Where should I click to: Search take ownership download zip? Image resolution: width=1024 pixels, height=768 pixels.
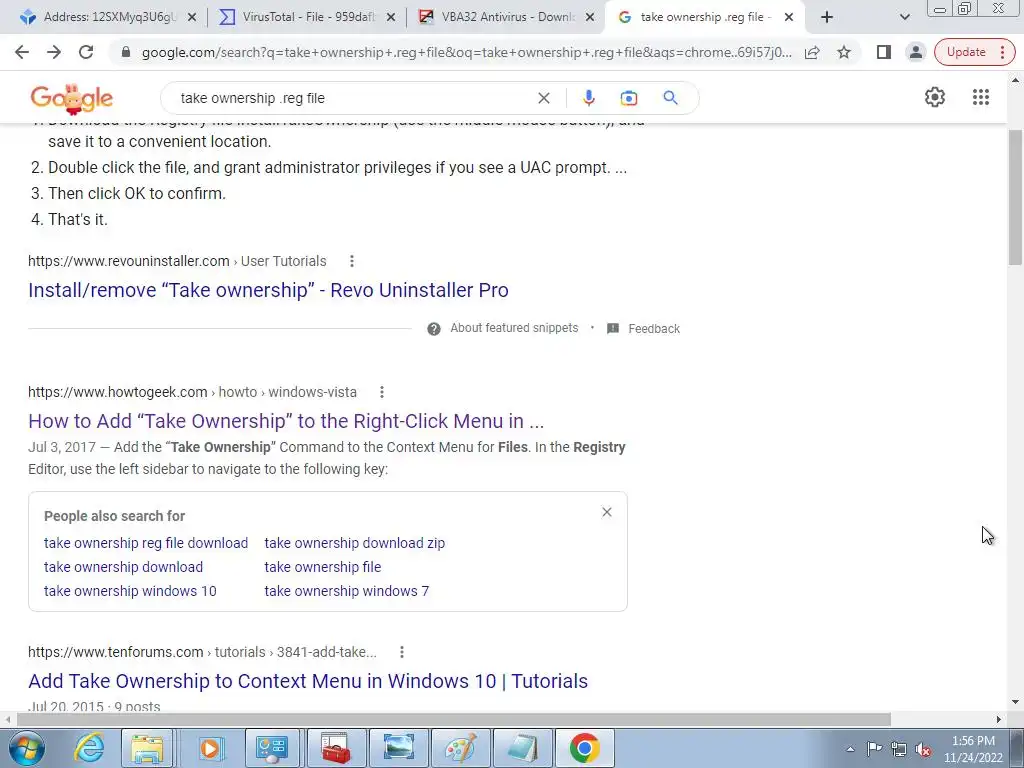click(x=355, y=543)
